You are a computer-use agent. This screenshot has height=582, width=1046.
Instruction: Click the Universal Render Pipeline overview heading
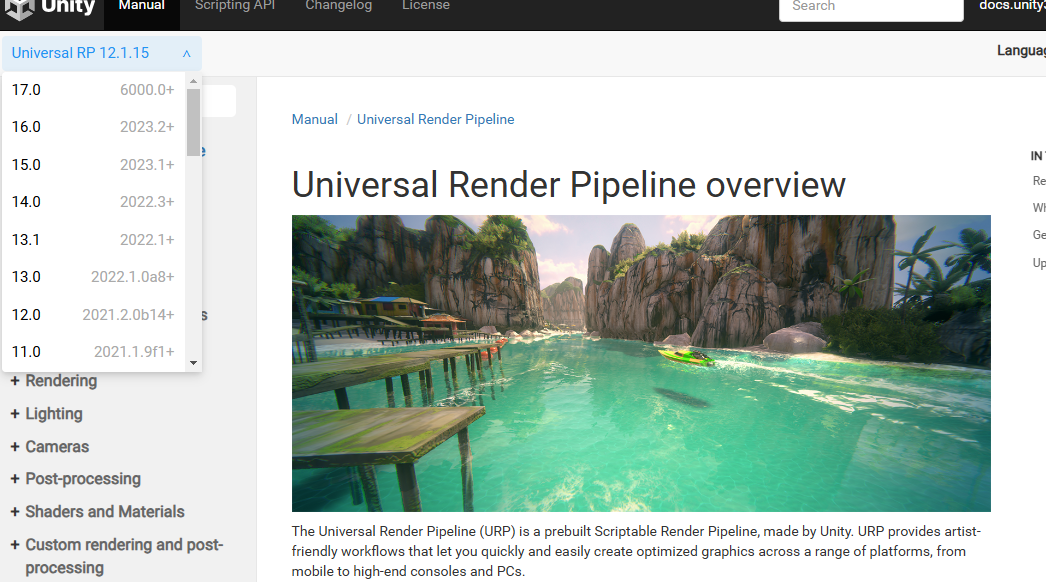pos(568,185)
